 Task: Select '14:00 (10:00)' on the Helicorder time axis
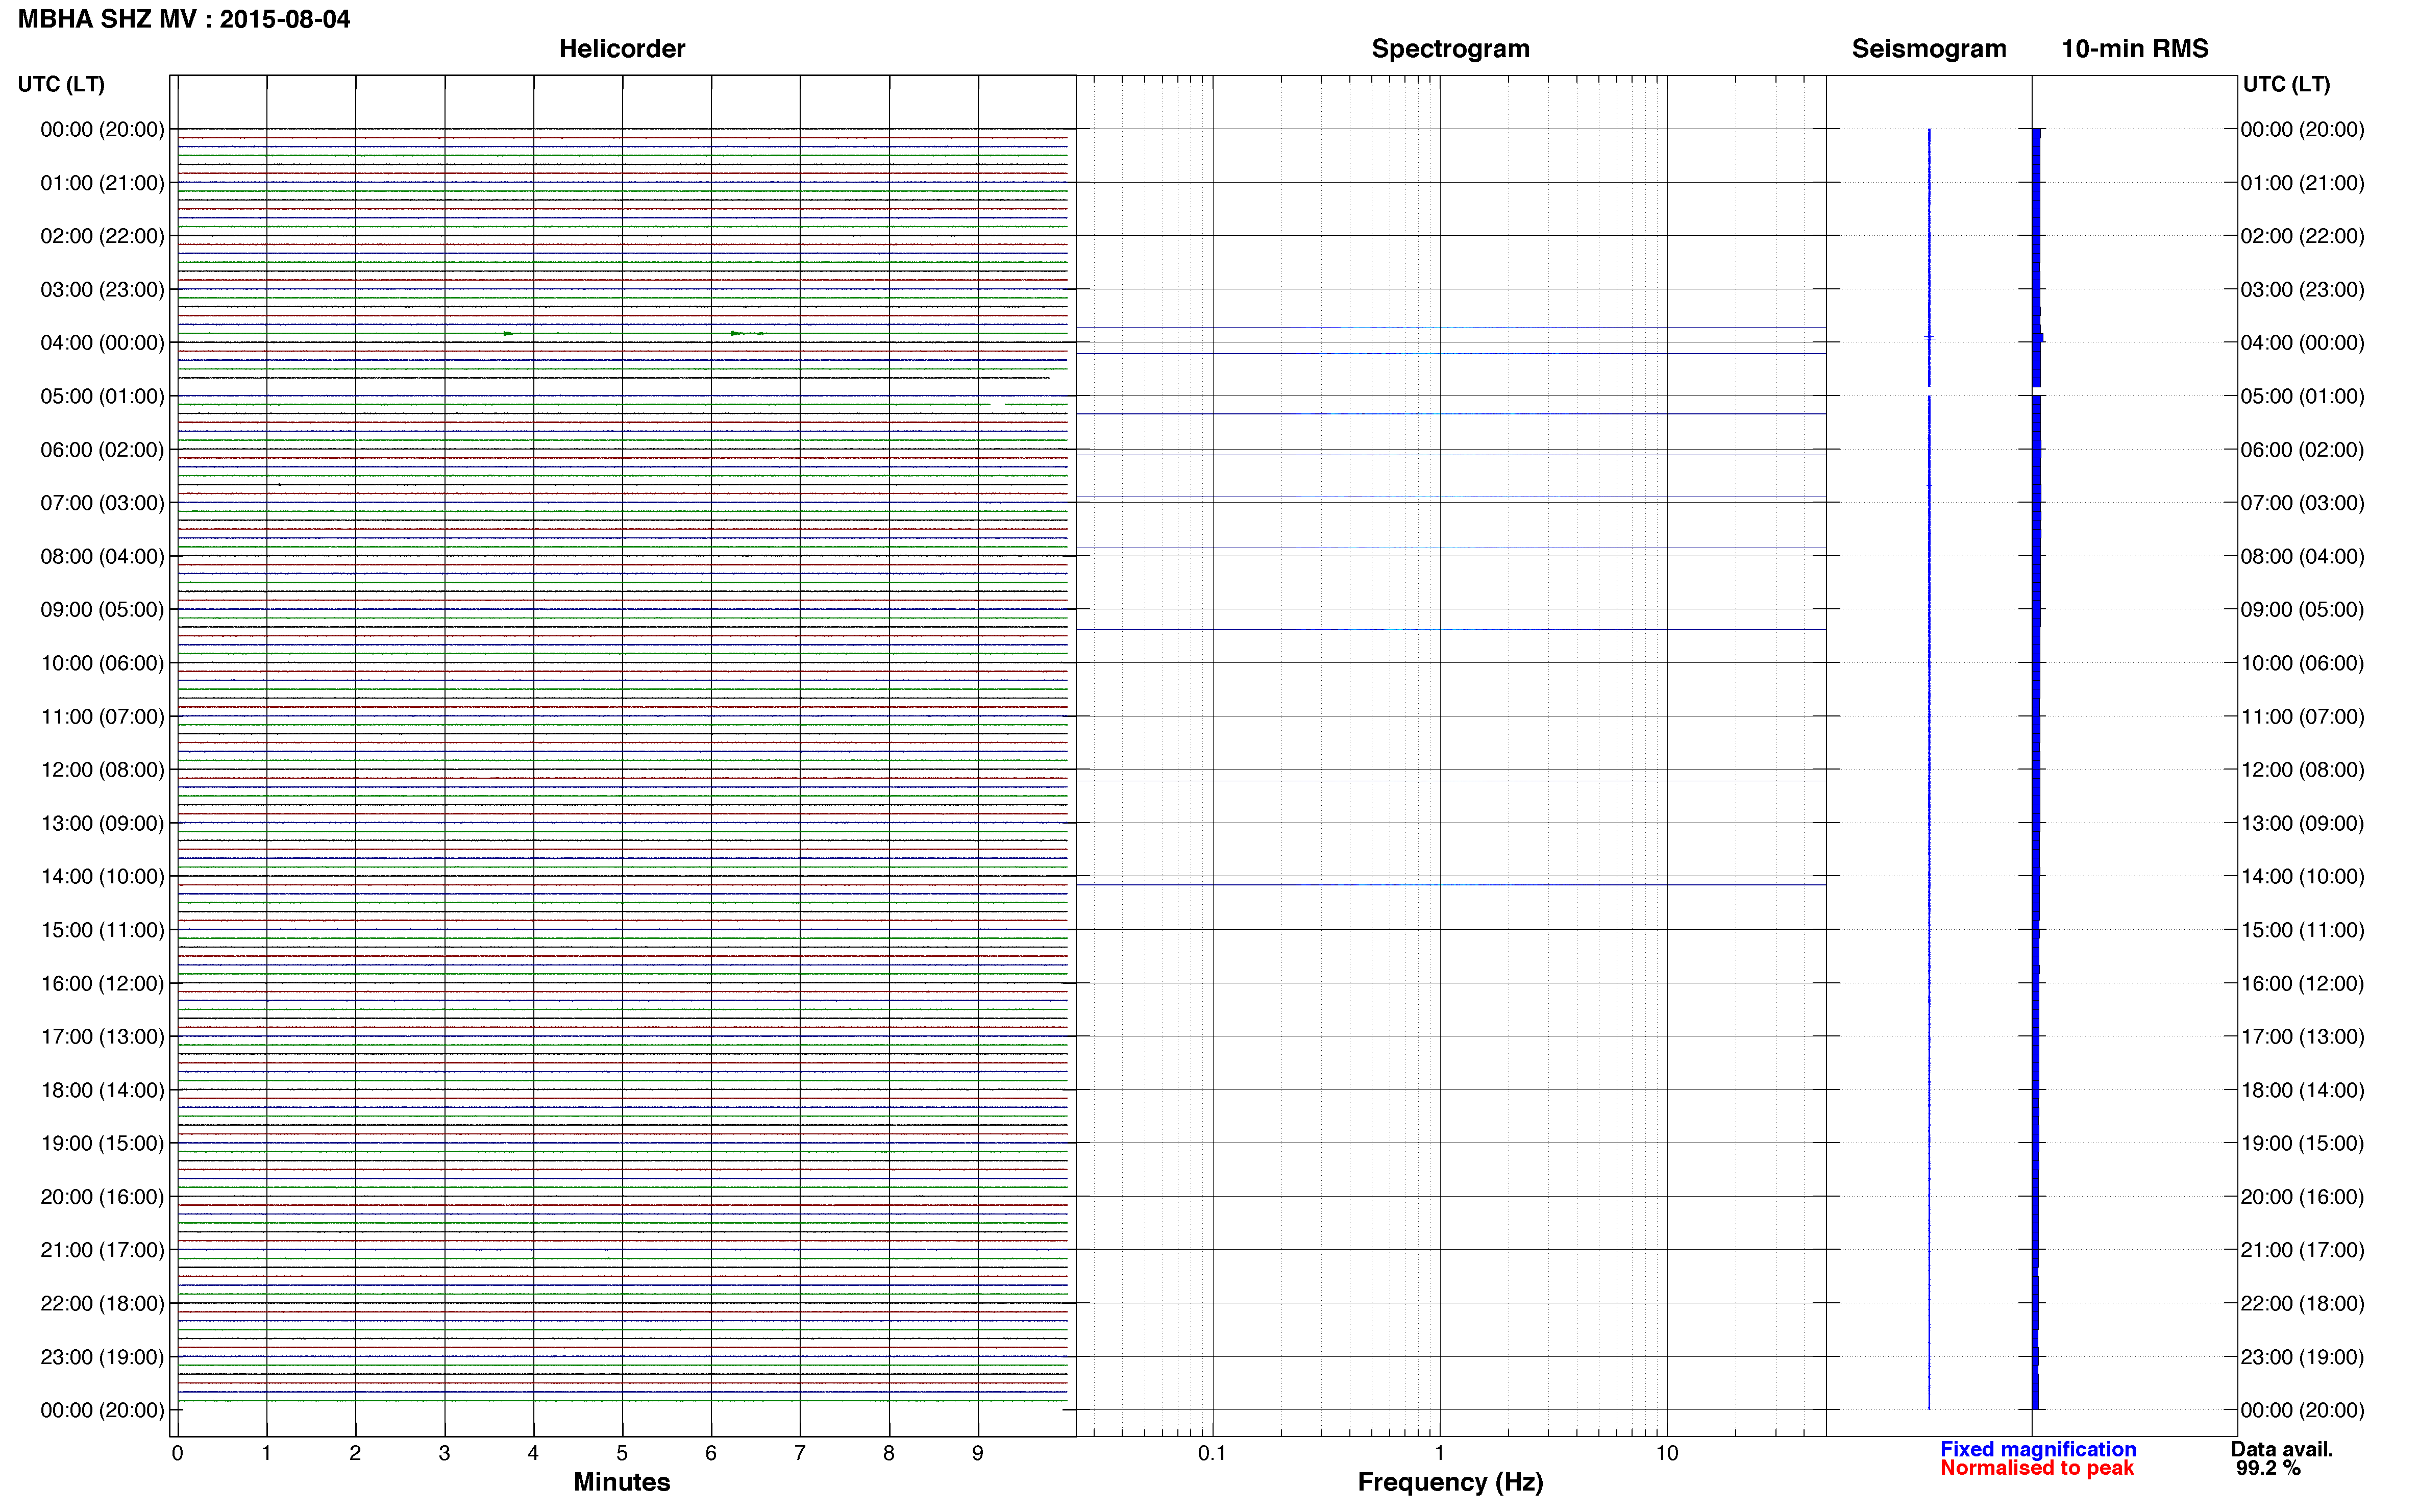pyautogui.click(x=102, y=877)
